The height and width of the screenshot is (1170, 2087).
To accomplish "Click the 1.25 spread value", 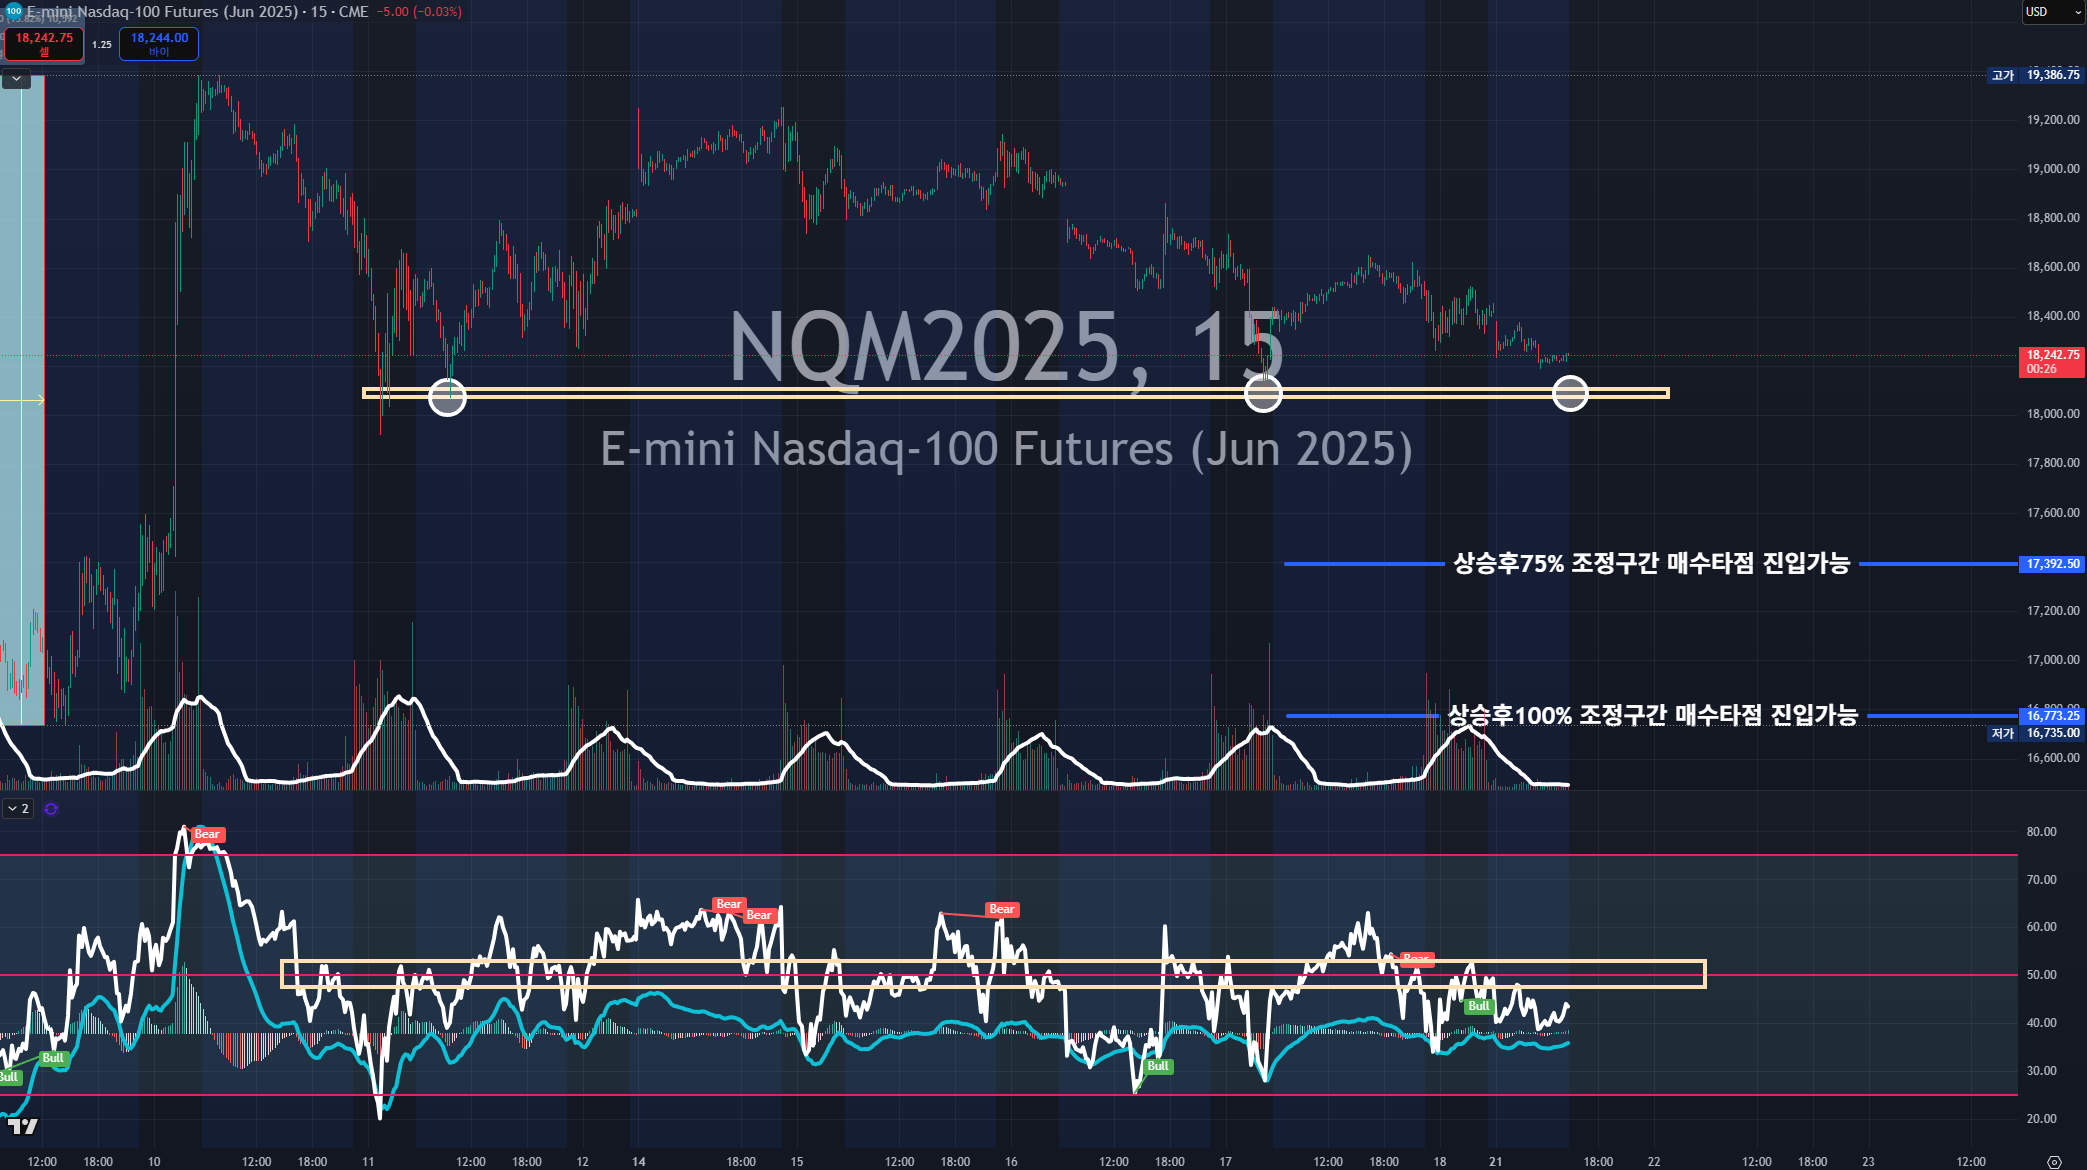I will [x=102, y=45].
